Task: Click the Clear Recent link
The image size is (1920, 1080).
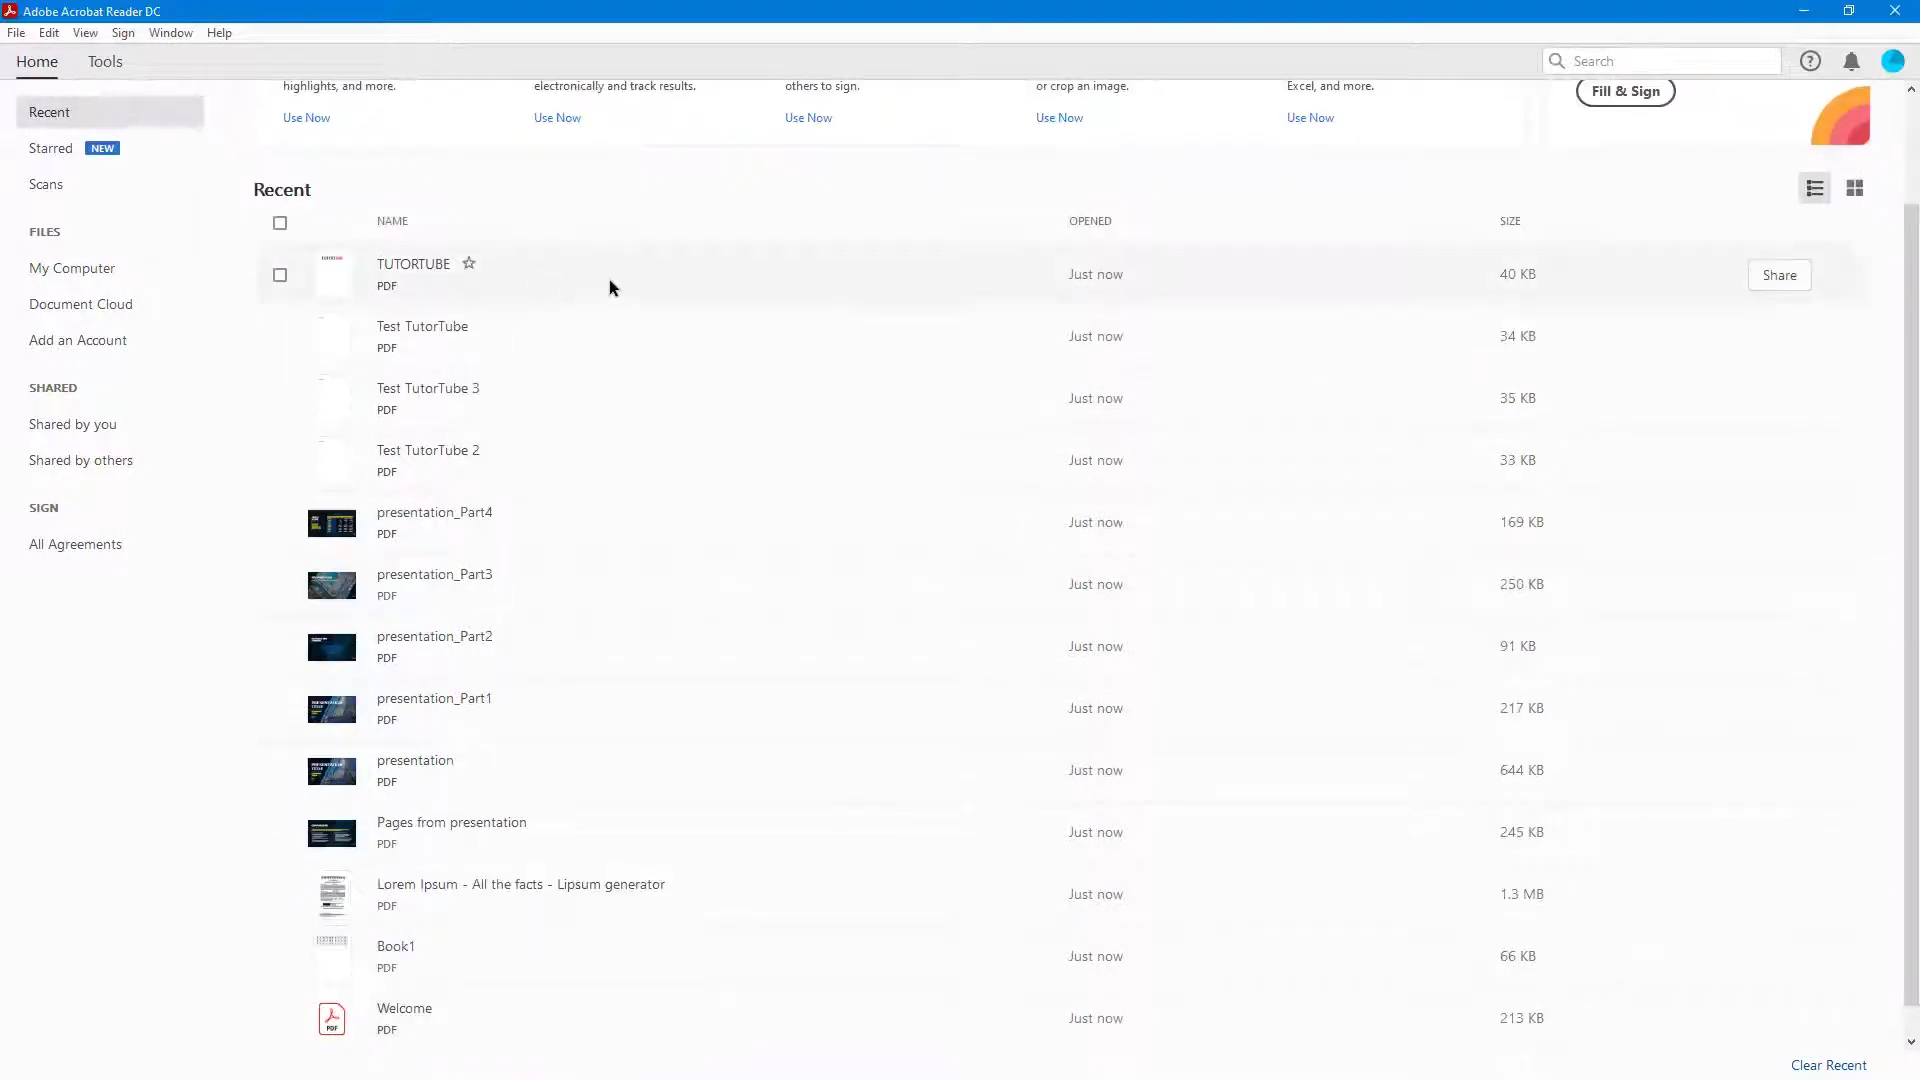Action: point(1828,1065)
